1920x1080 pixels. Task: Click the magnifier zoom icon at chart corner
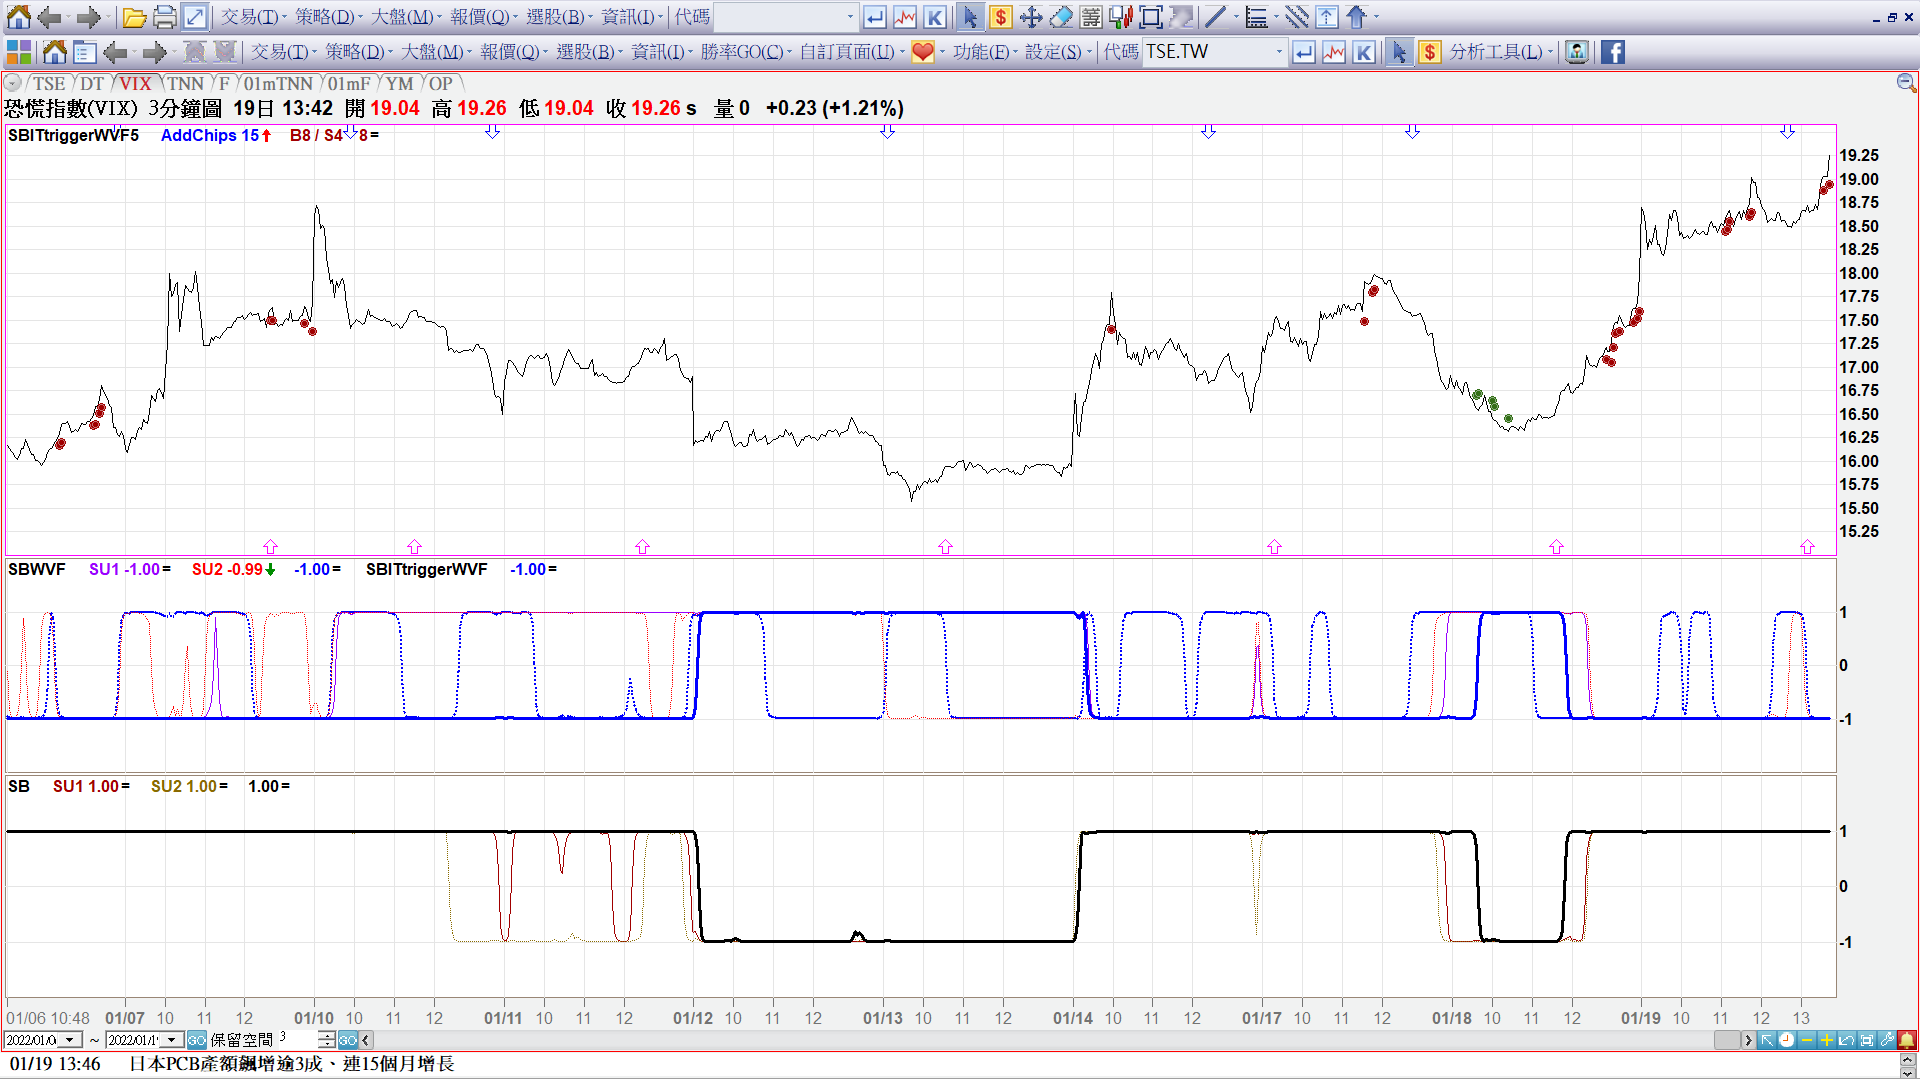(1906, 83)
